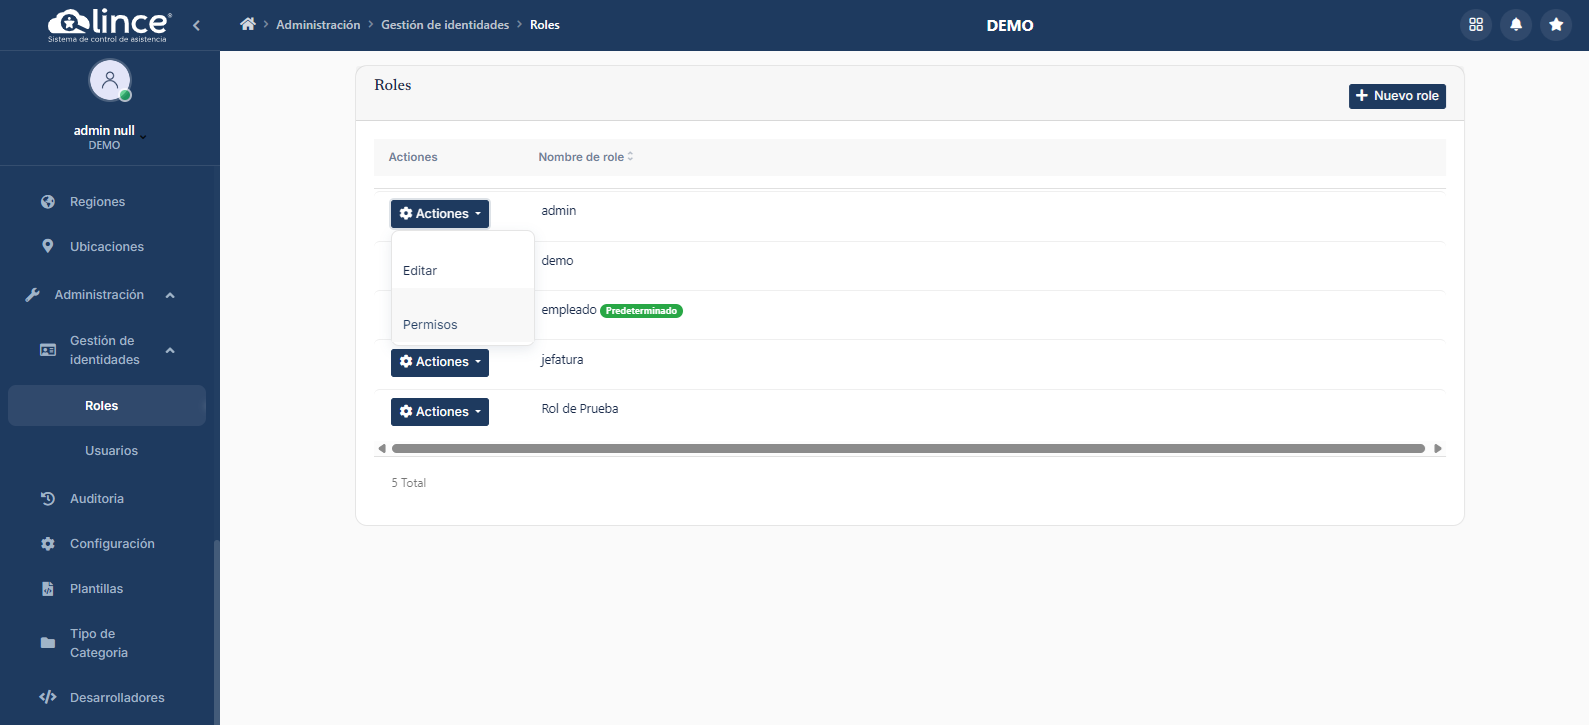Open the notifications bell icon

(1516, 25)
